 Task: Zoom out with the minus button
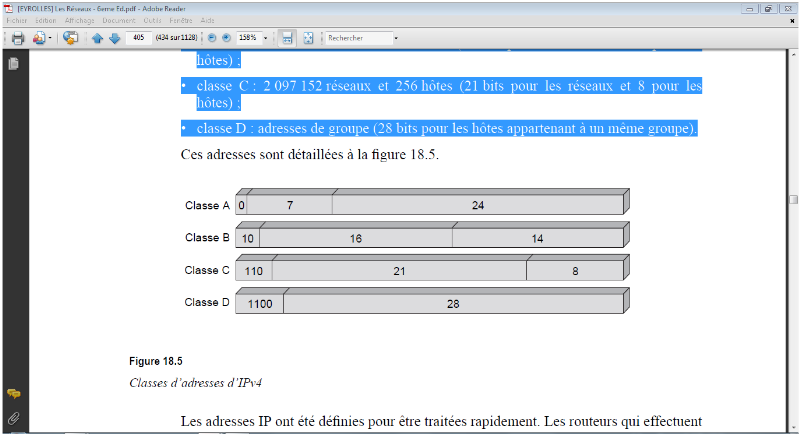click(212, 38)
